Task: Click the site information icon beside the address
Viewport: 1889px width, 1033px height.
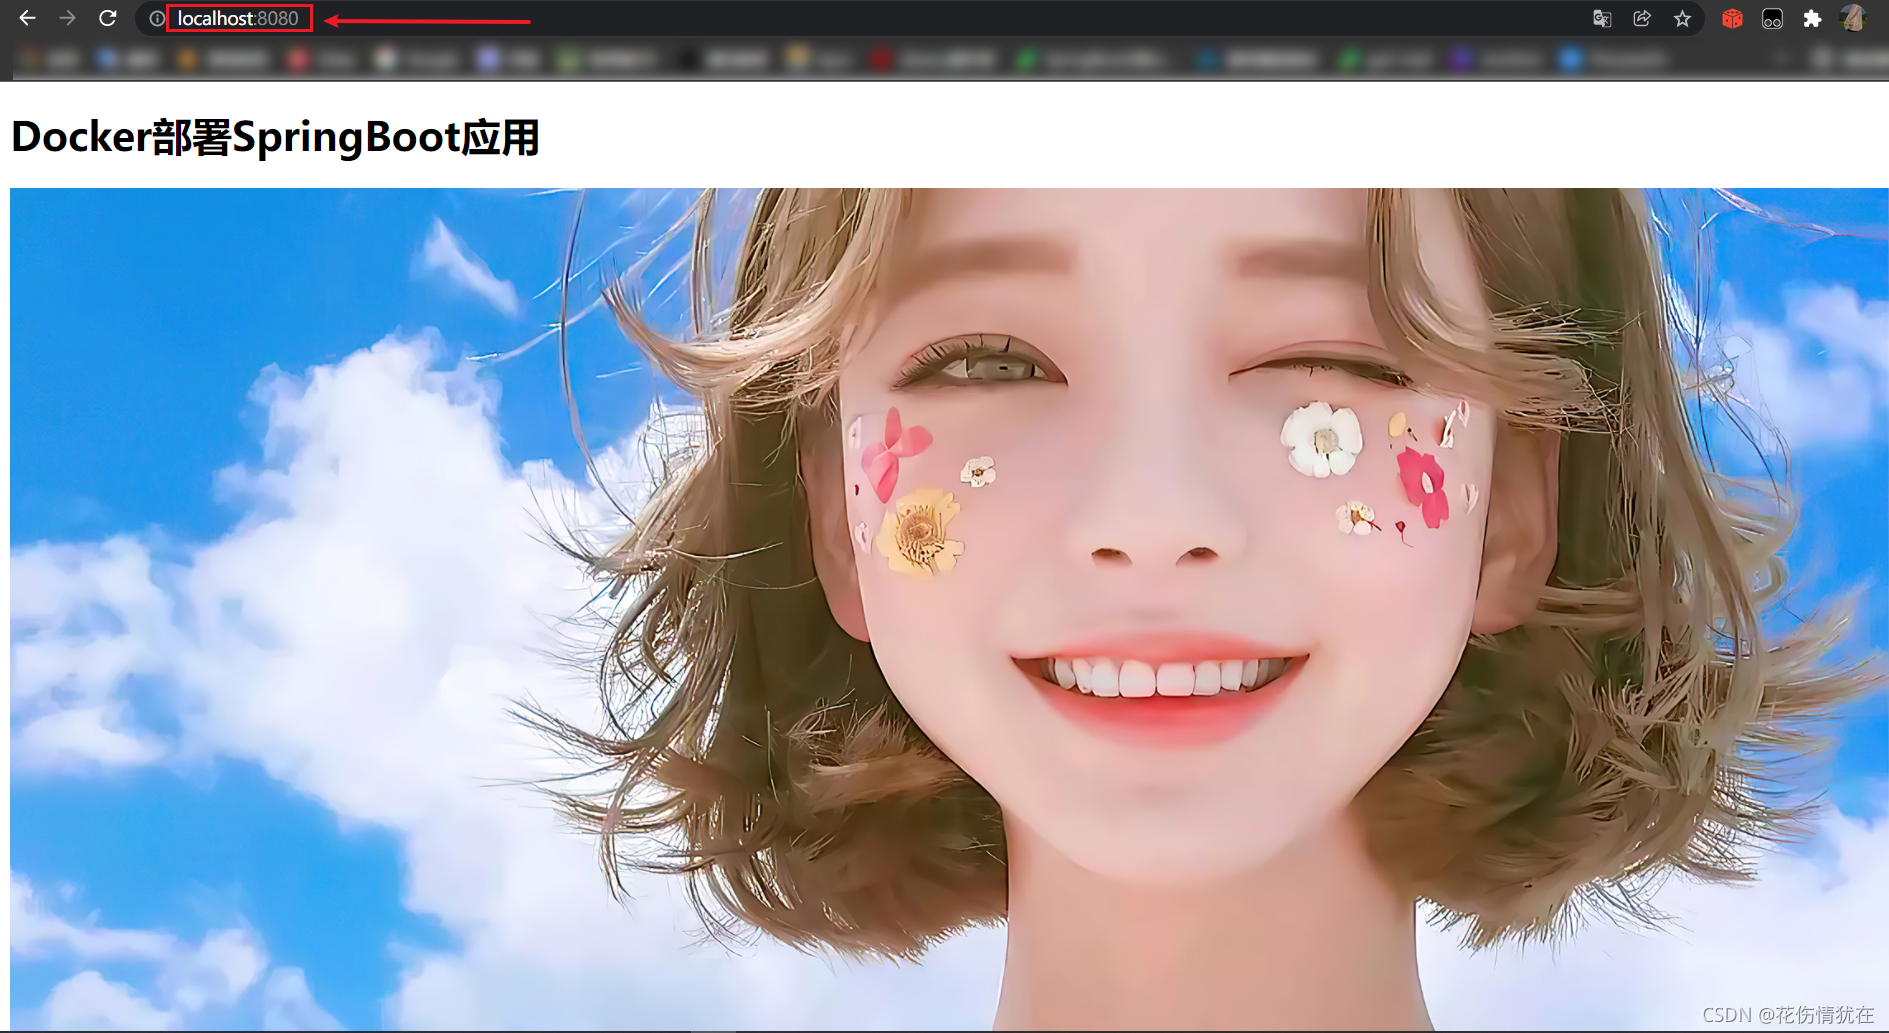Action: [x=157, y=18]
